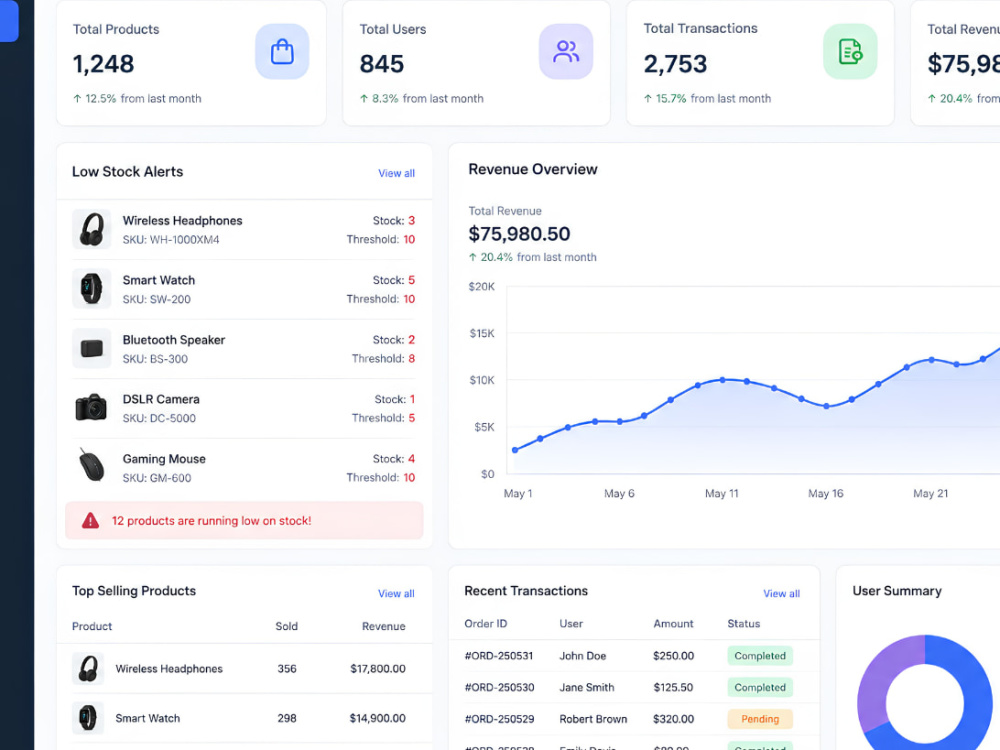Image resolution: width=1000 pixels, height=750 pixels.
Task: Click Gaming Mouse product name
Action: click(164, 459)
